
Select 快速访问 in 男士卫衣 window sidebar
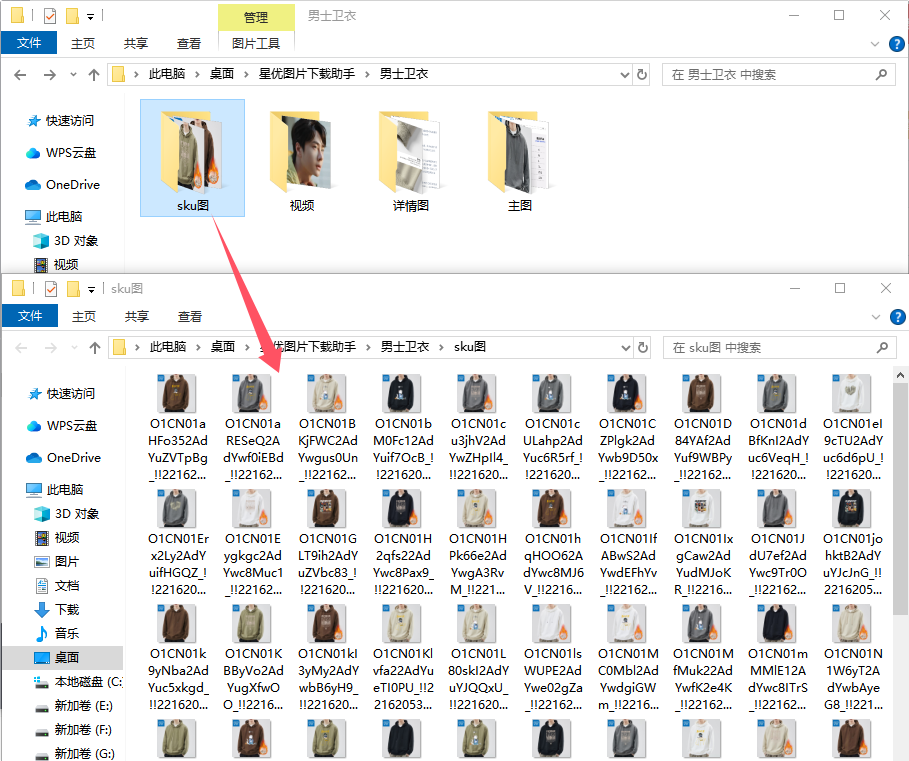click(x=61, y=121)
